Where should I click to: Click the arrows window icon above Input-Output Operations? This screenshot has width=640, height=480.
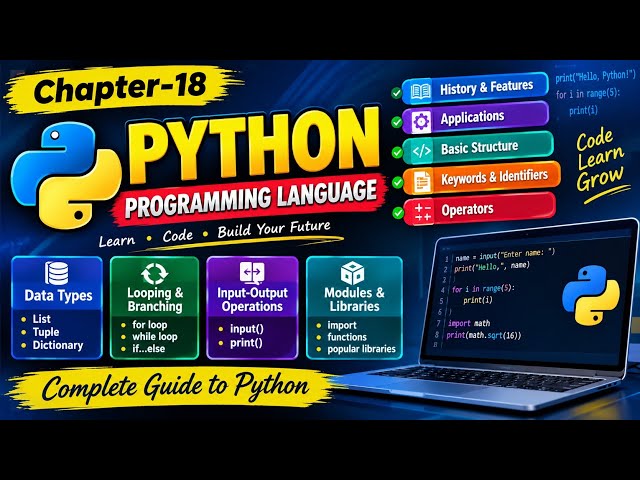[x=252, y=272]
